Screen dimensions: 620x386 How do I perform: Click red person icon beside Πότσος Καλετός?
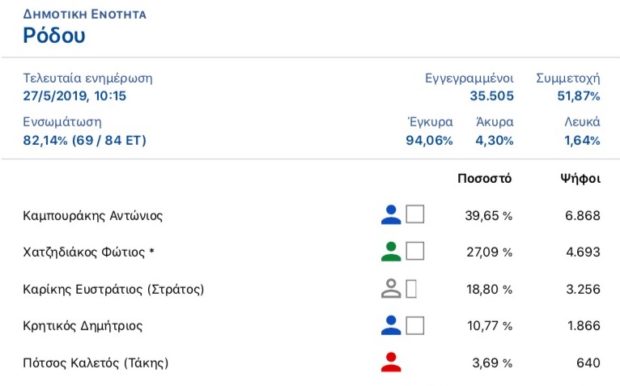391,362
